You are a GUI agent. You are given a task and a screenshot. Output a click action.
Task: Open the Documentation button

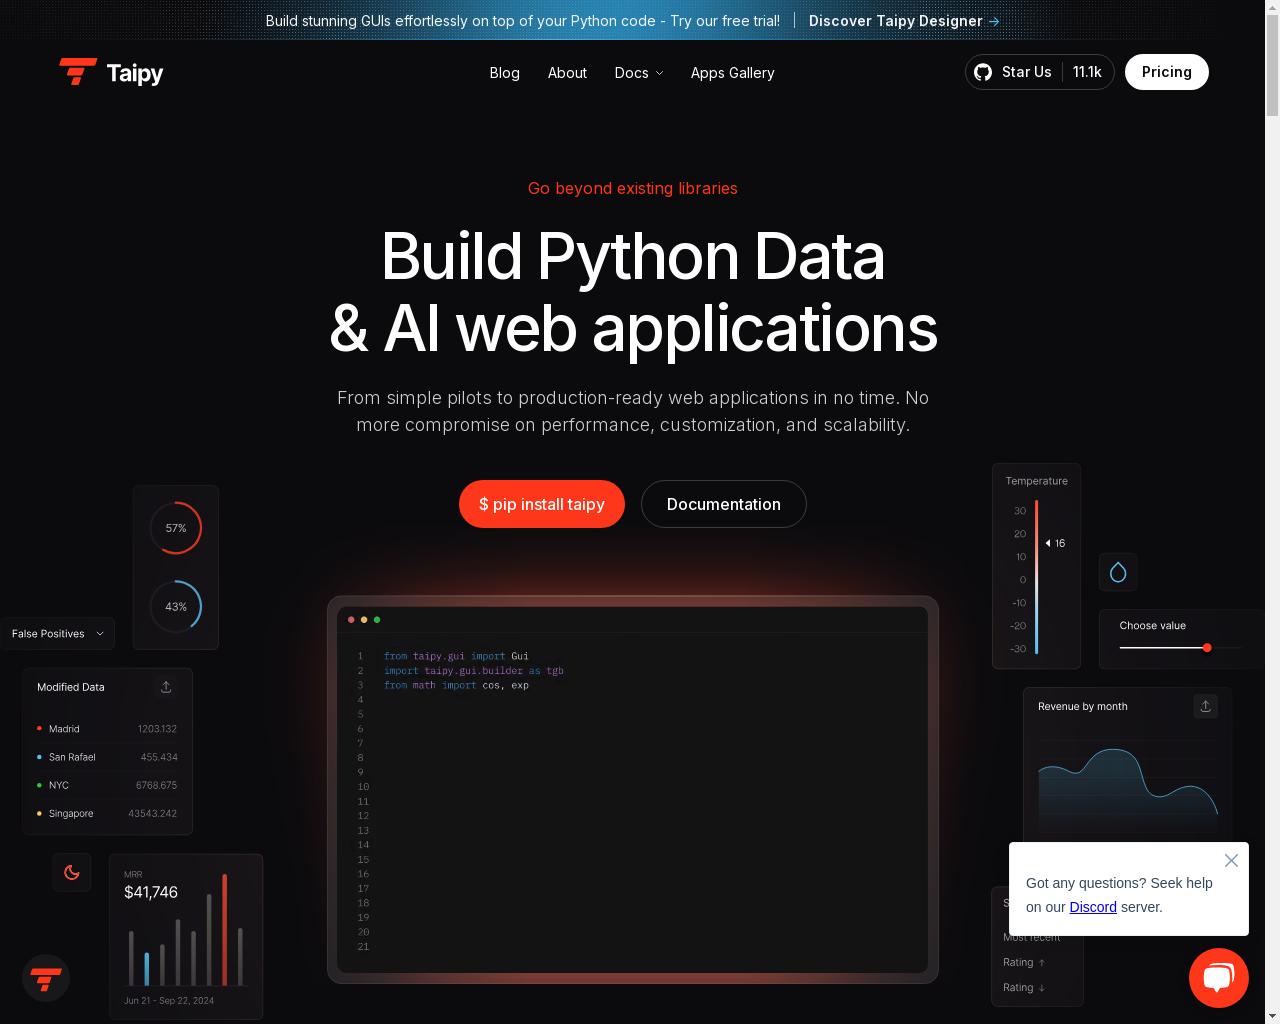[x=724, y=504]
